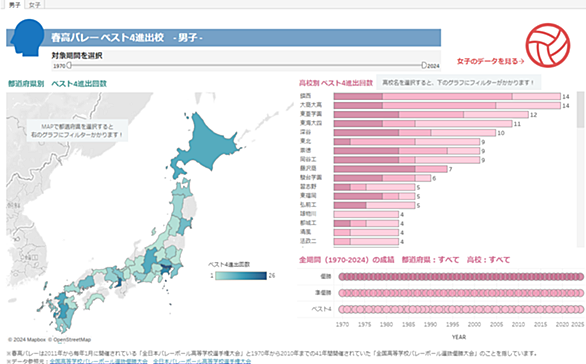
Task: Select the first circle in 準優勝 row
Action: pyautogui.click(x=342, y=293)
